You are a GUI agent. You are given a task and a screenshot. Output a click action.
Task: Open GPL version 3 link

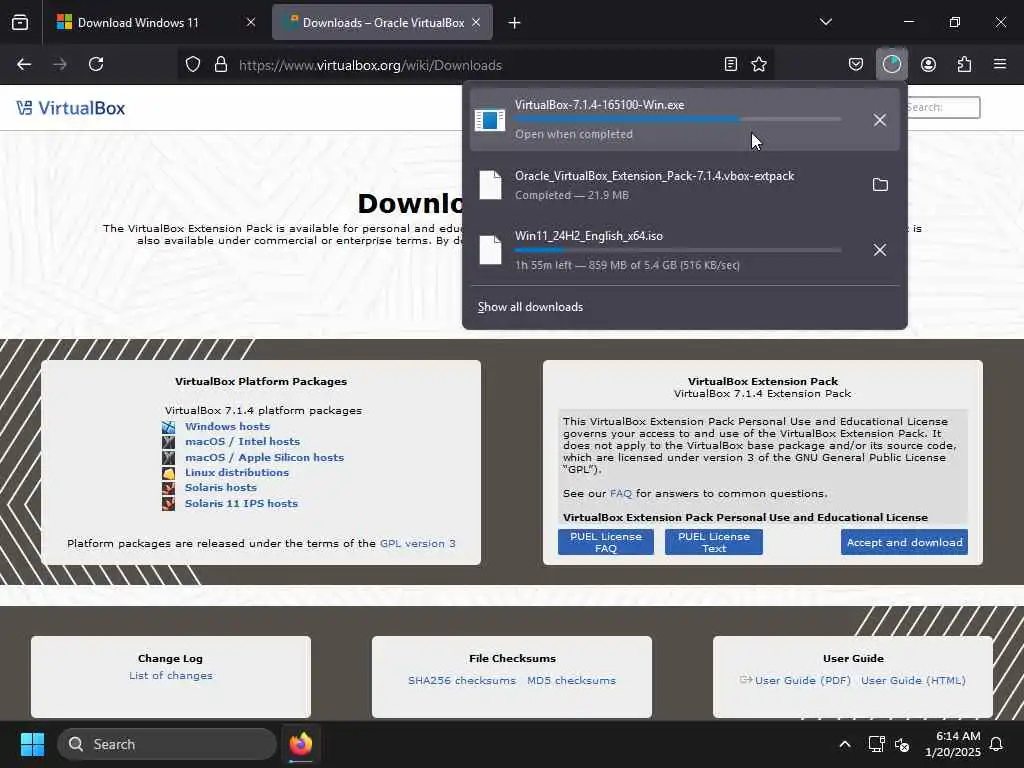417,543
